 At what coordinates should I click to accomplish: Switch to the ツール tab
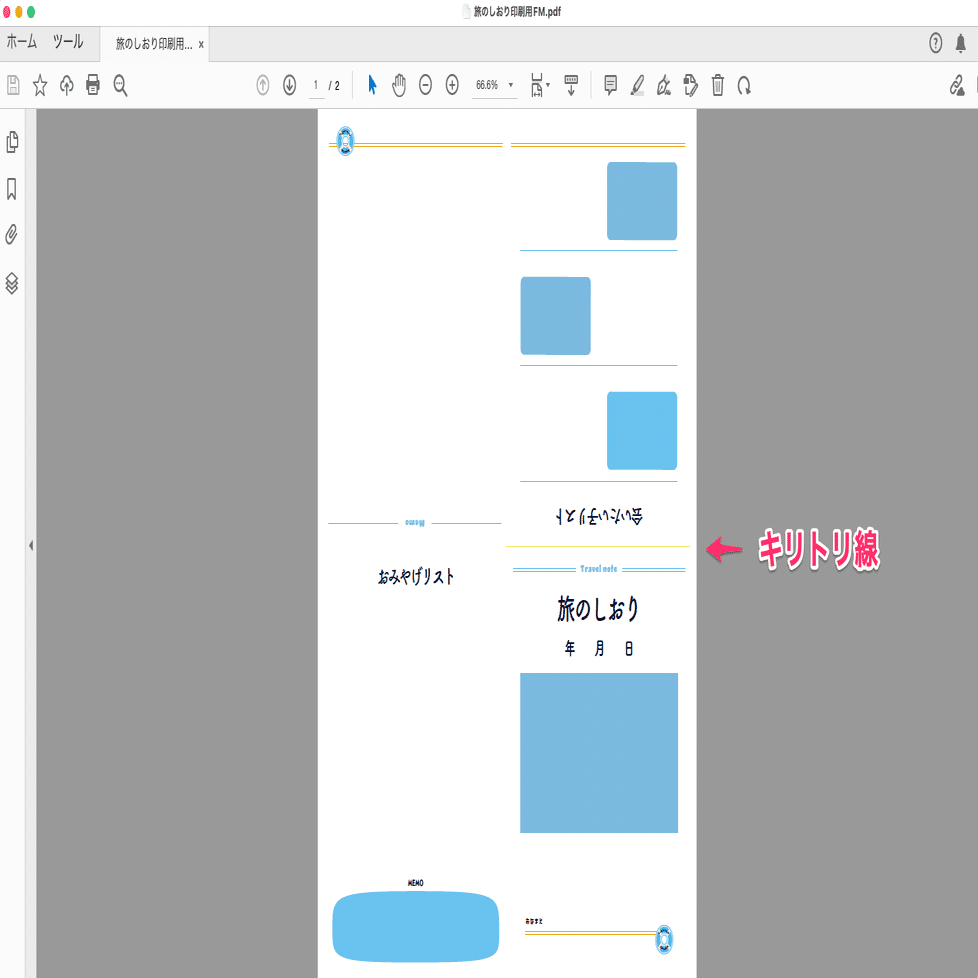click(x=68, y=42)
